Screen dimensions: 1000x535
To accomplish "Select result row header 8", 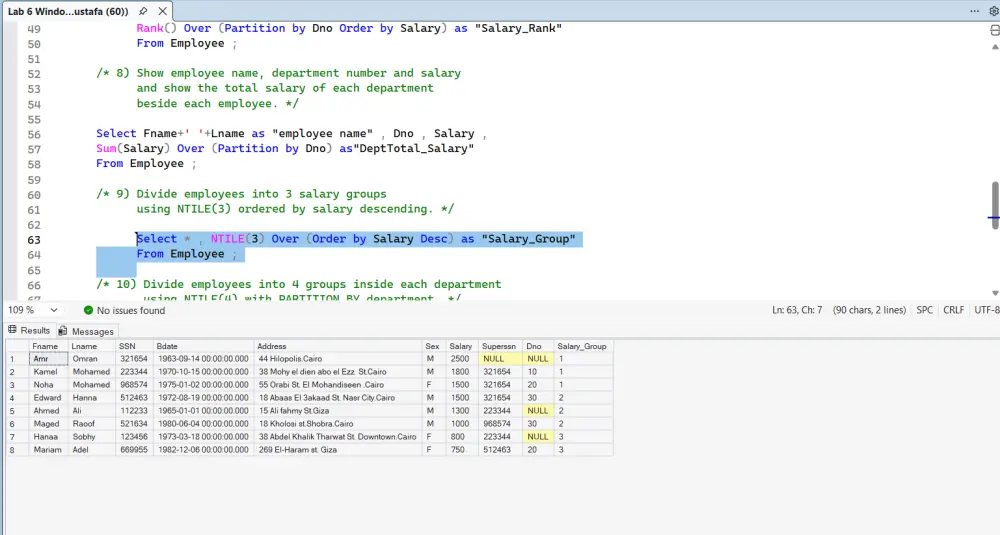I will [x=17, y=450].
